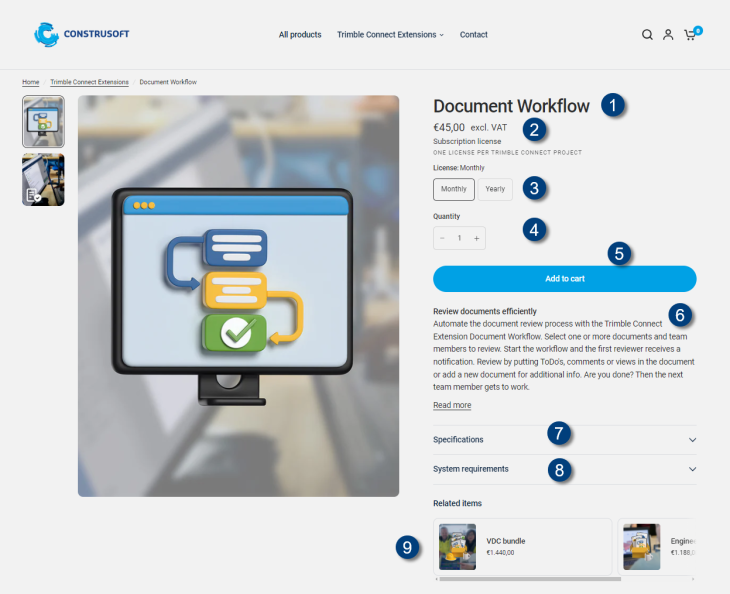Open the Read more link
The image size is (730, 594).
click(452, 405)
